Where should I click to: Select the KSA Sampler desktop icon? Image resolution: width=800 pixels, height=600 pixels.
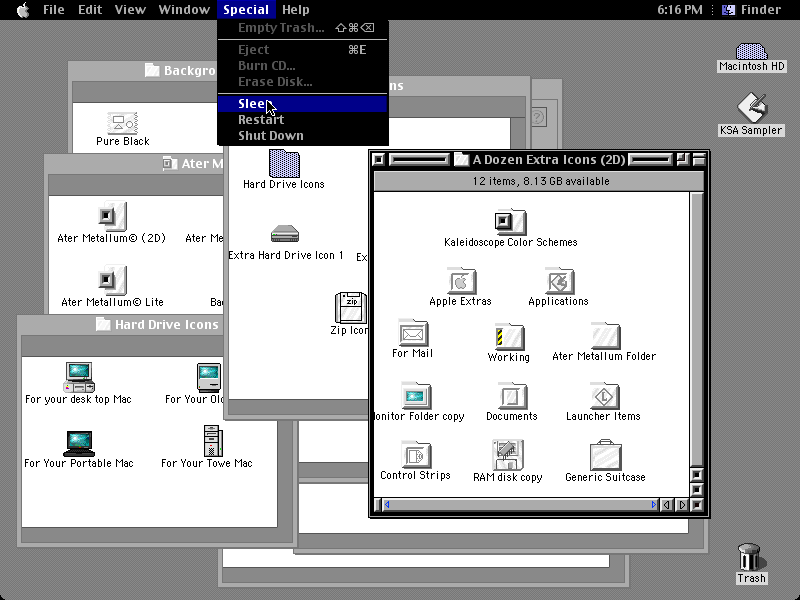pos(752,108)
